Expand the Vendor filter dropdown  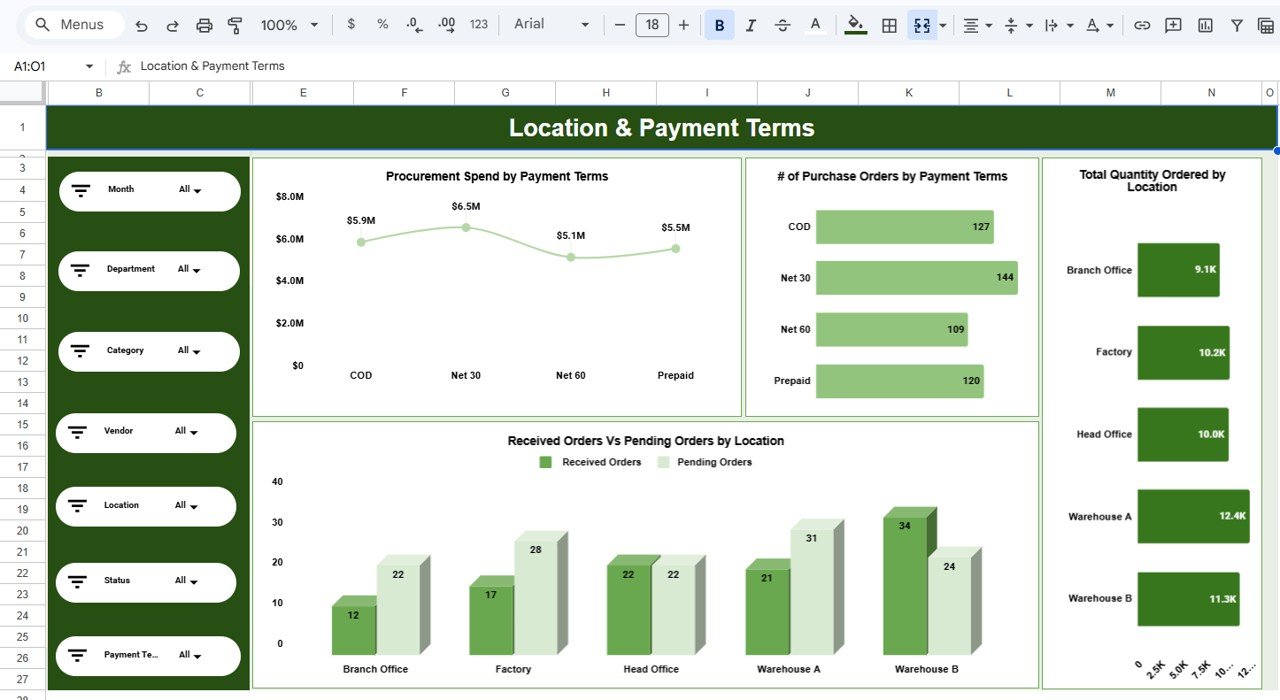185,432
